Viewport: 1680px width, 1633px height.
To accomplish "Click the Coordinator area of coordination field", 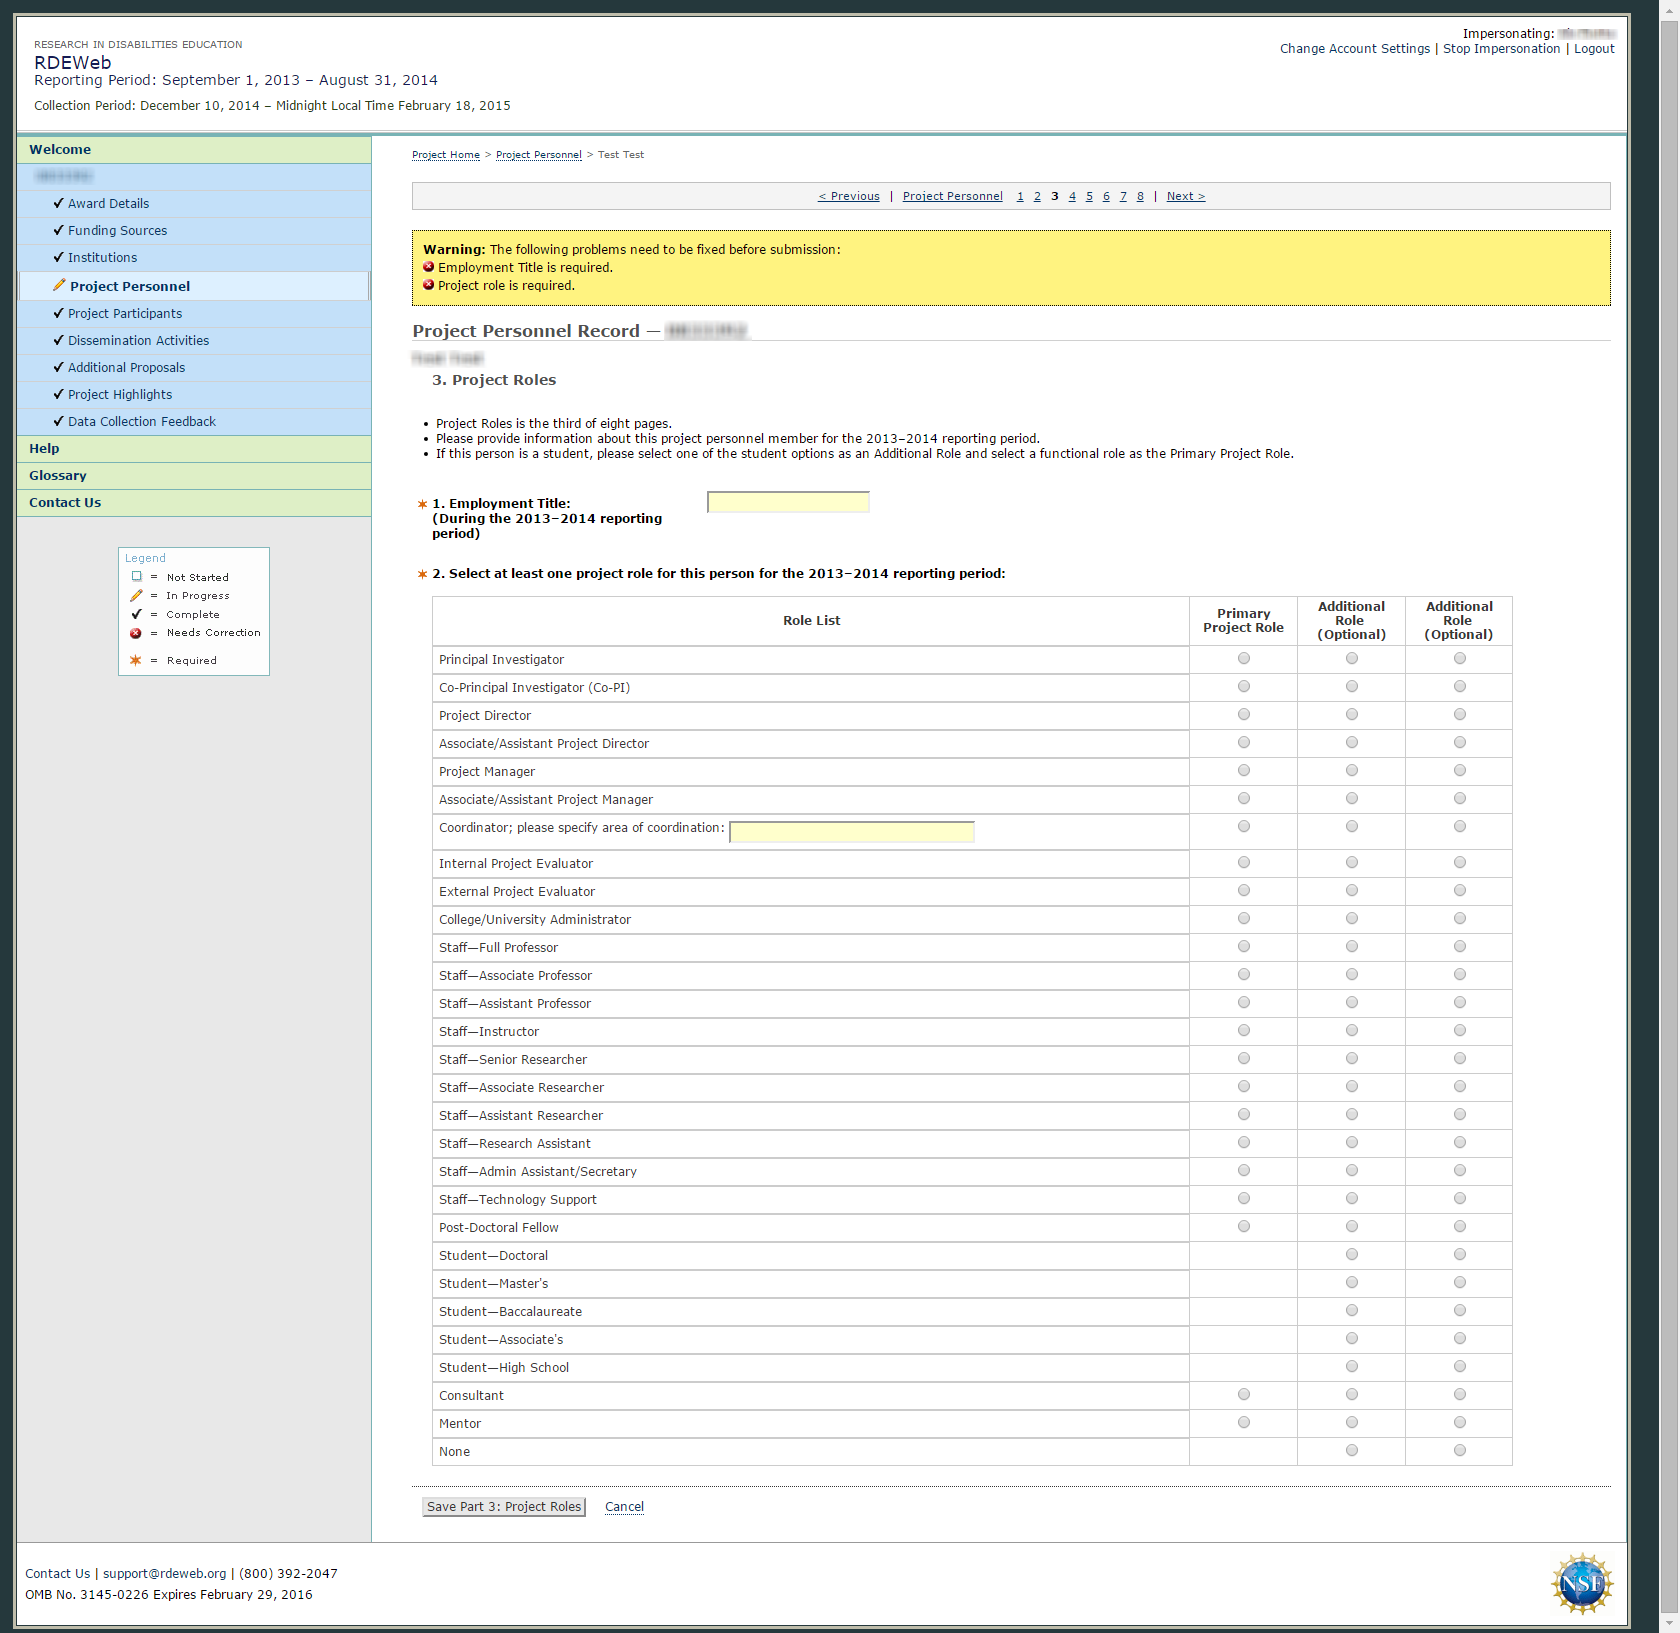I will [x=852, y=832].
